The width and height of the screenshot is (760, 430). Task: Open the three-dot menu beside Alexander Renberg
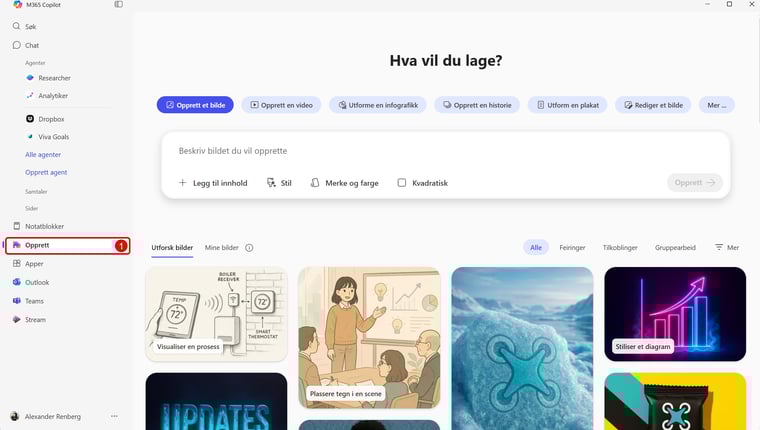(114, 416)
